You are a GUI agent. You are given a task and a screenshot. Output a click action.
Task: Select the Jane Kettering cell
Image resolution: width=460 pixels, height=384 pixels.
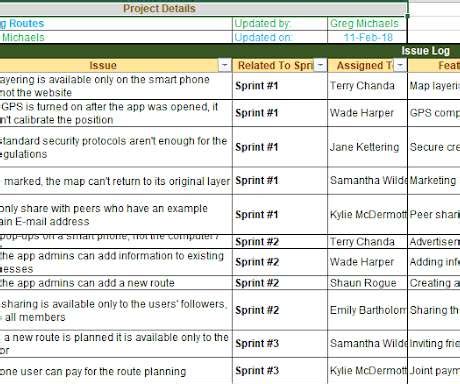click(x=367, y=147)
